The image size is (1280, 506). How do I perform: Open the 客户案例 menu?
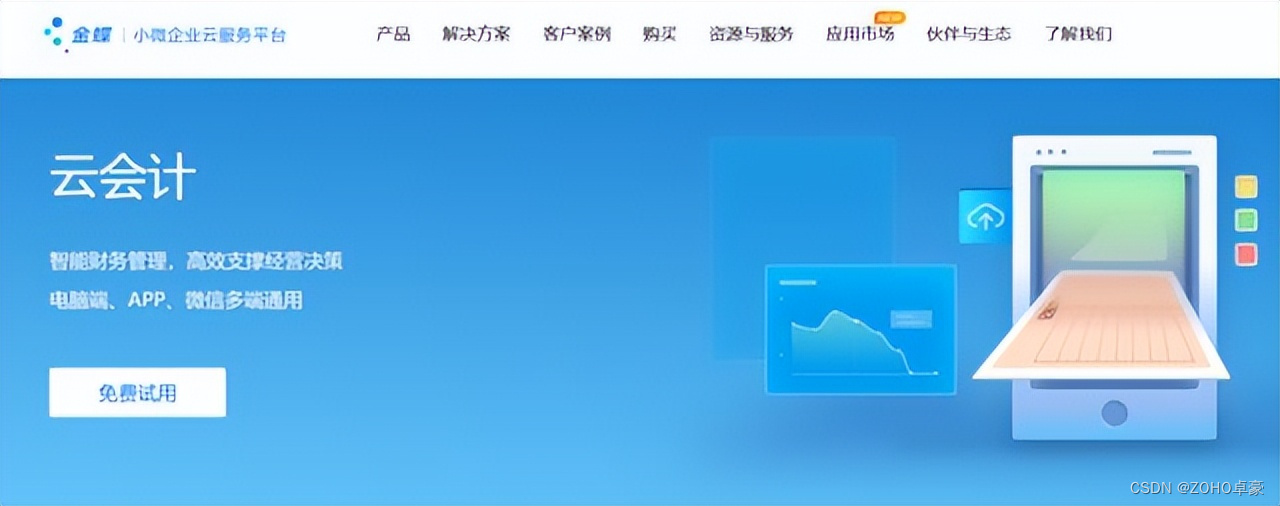point(577,34)
